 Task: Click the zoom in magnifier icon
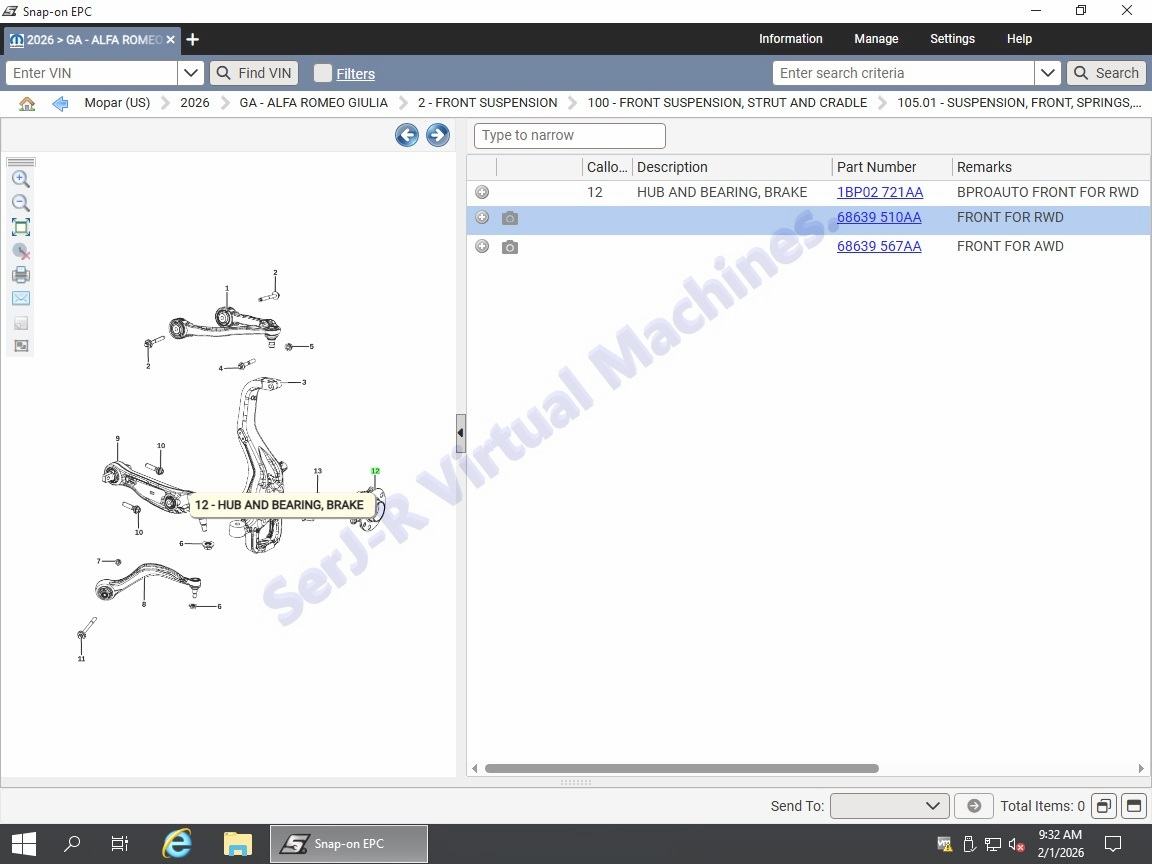20,179
